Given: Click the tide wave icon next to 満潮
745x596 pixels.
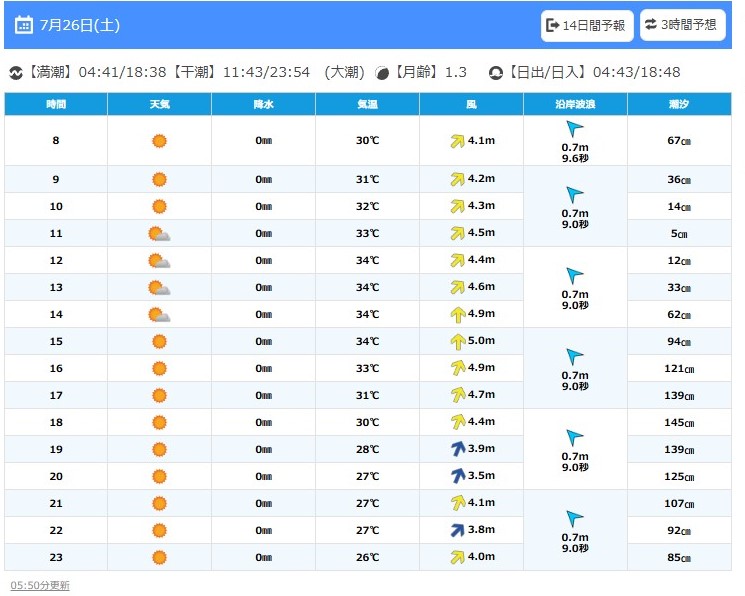Looking at the screenshot, I should tap(16, 73).
